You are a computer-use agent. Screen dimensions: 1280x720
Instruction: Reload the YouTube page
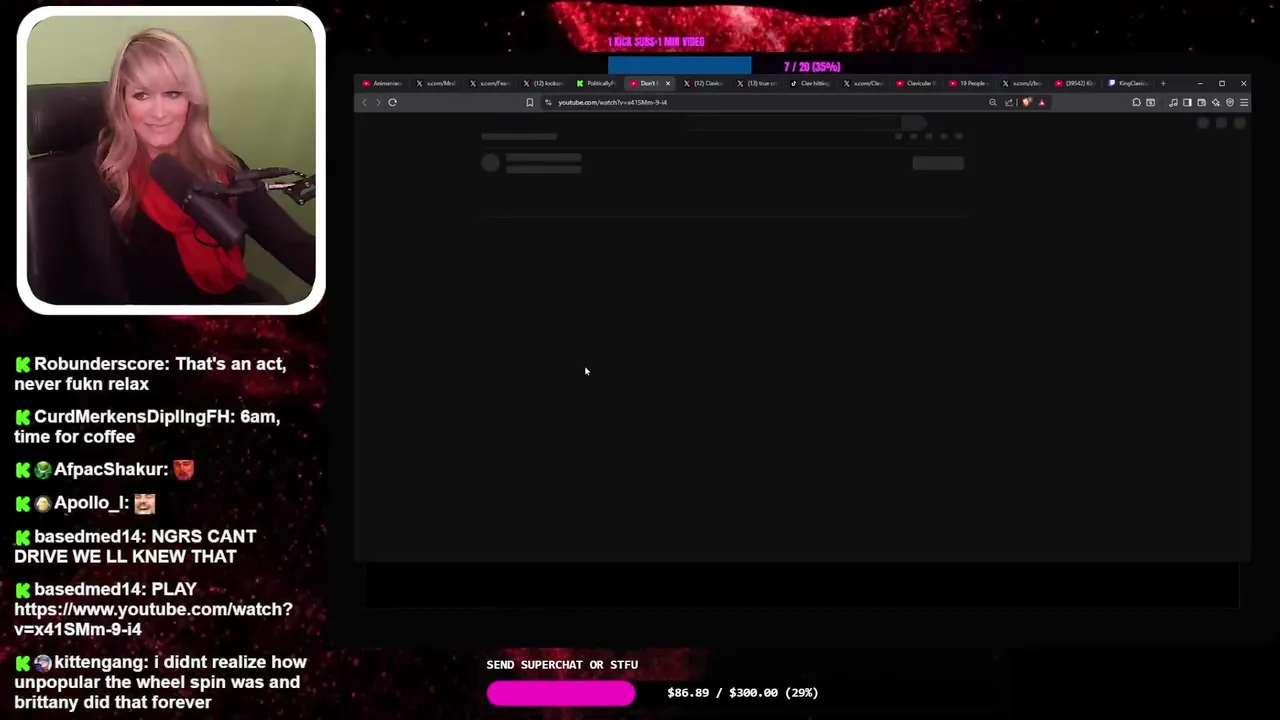coord(392,102)
